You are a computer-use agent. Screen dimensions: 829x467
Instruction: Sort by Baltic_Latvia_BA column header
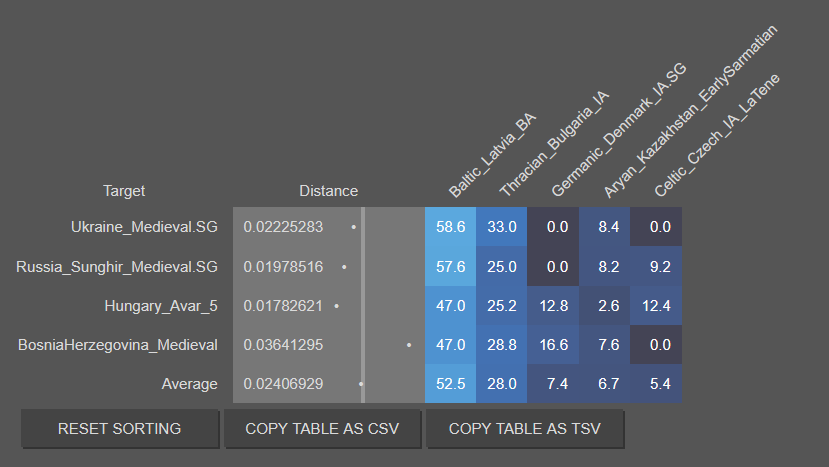[x=492, y=155]
